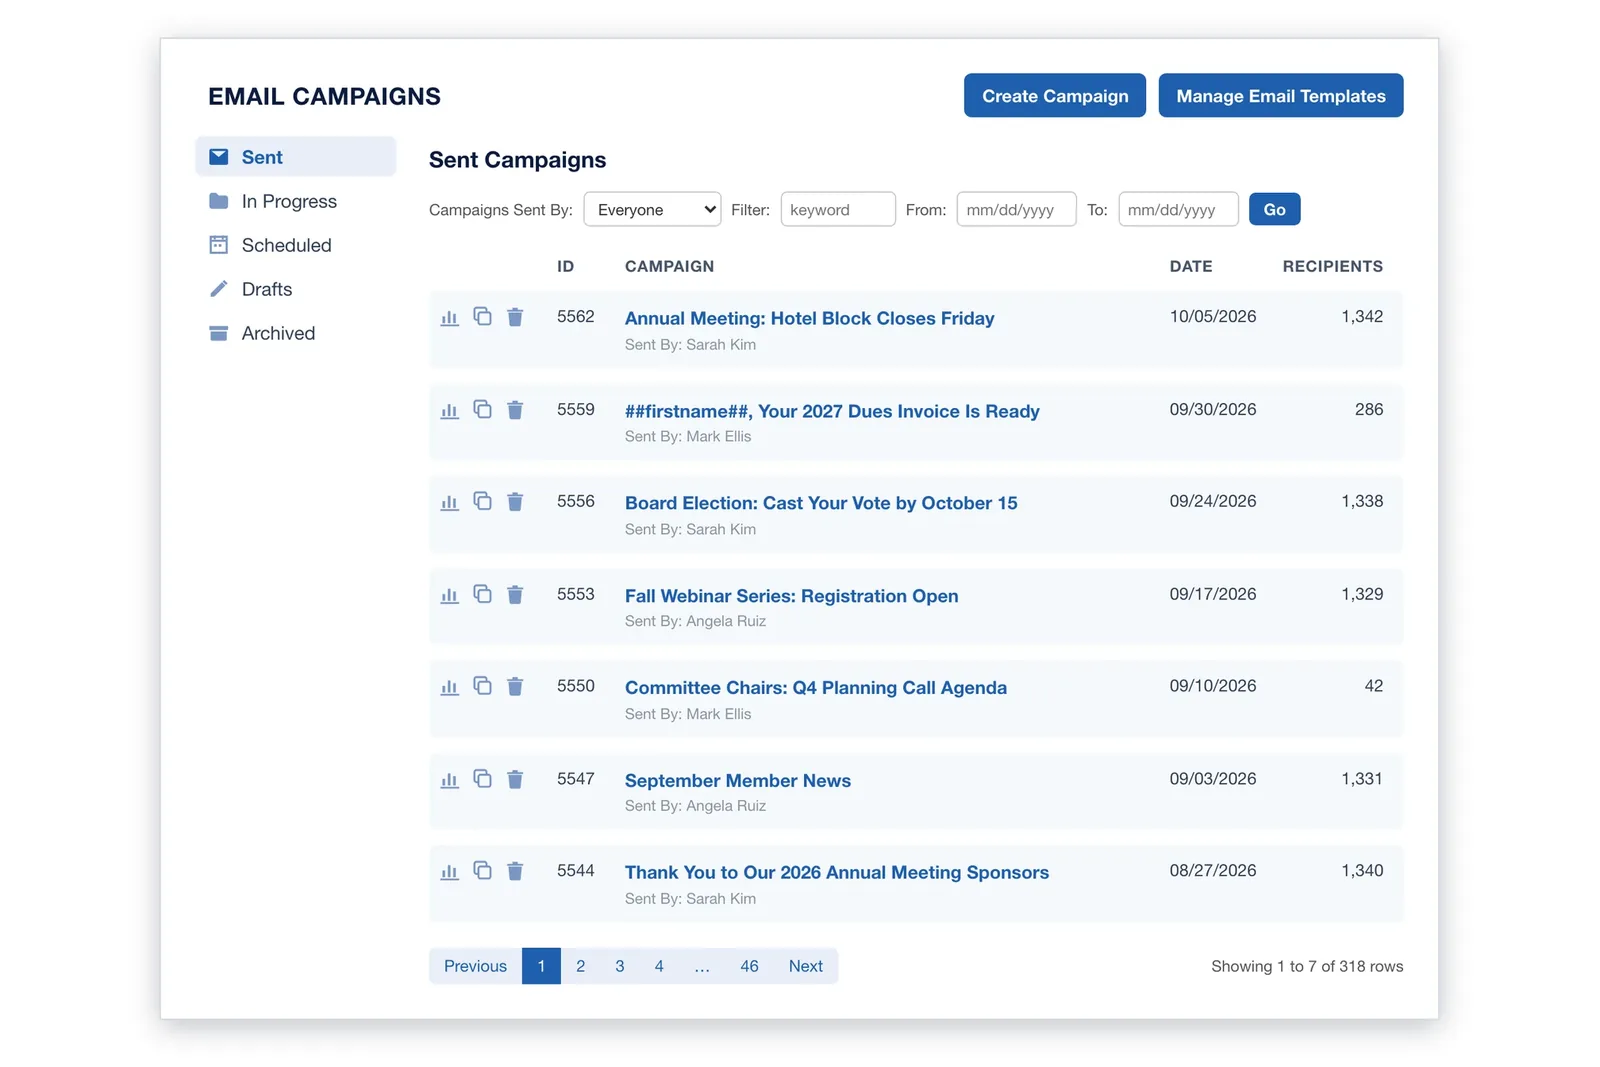Go to page 3 of results

point(620,966)
